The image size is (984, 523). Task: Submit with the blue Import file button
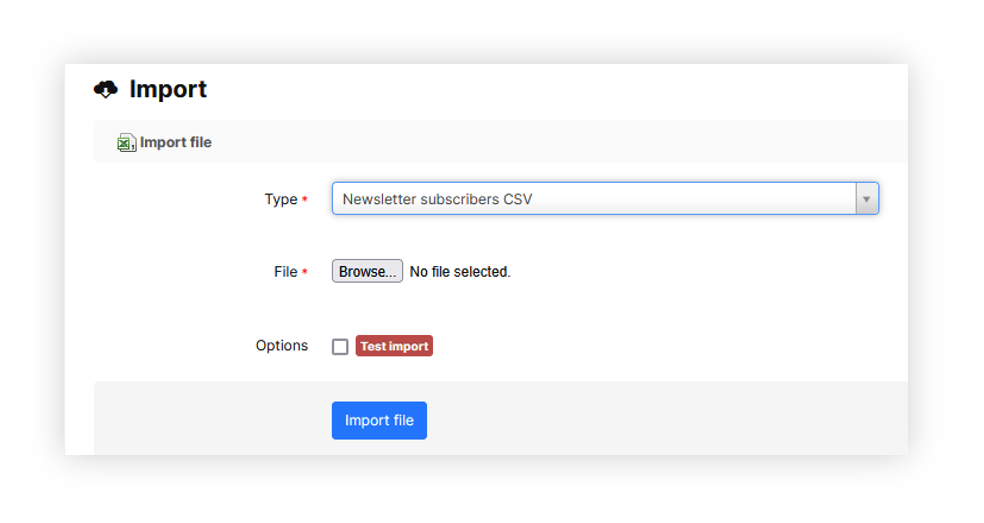tap(379, 420)
